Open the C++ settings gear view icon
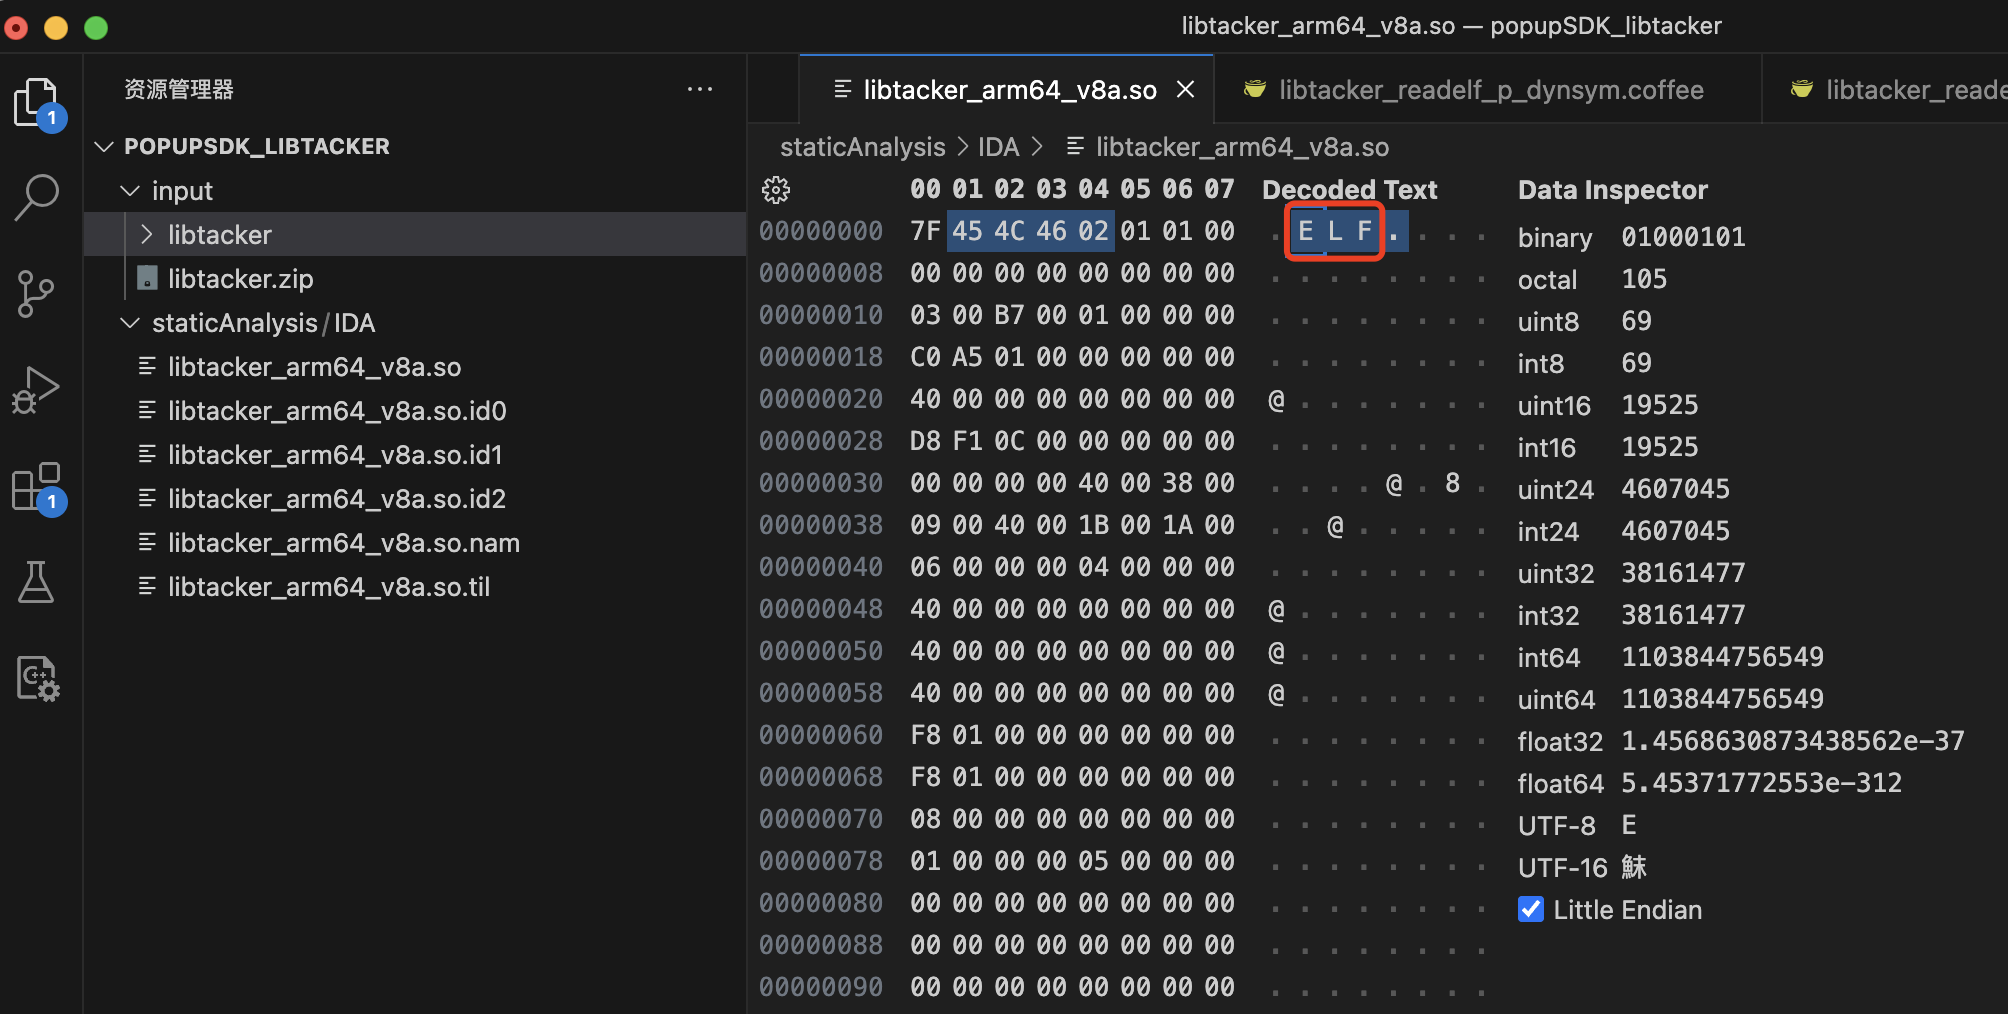Image resolution: width=2008 pixels, height=1014 pixels. coord(38,678)
